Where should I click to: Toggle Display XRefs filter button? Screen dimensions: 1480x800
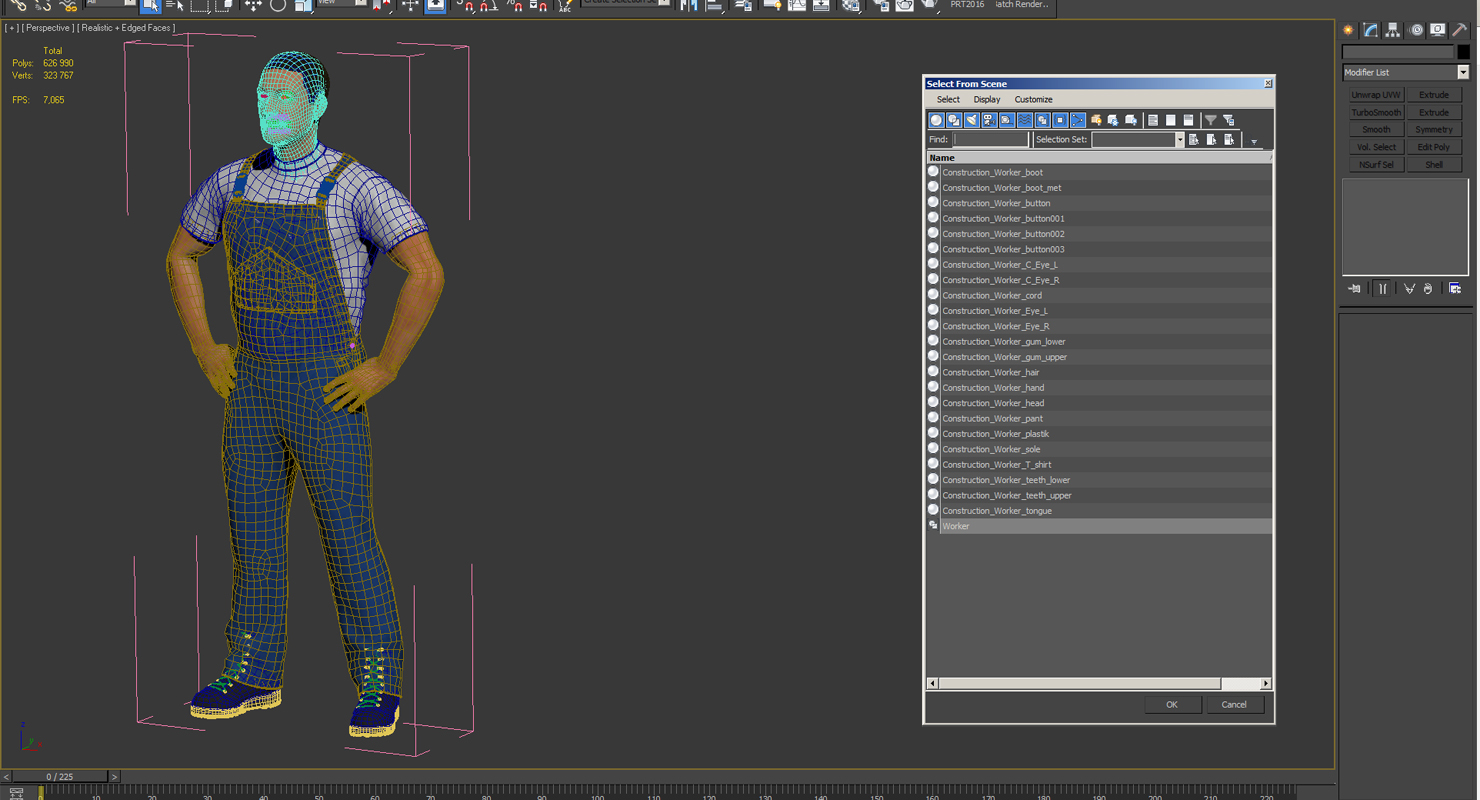1060,120
